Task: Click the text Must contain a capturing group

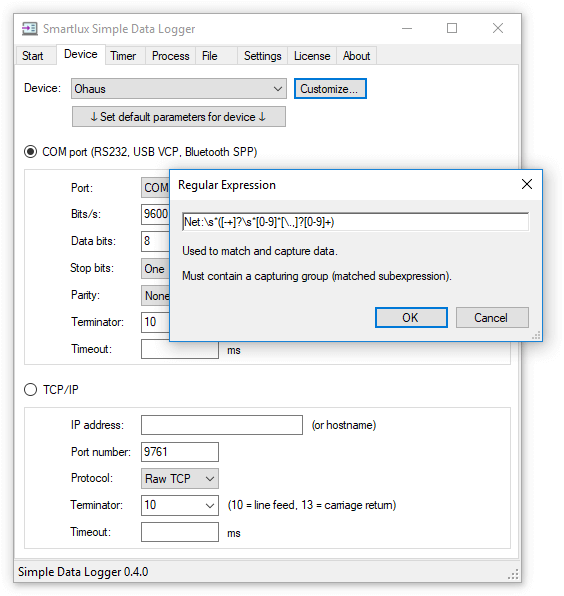Action: [317, 276]
